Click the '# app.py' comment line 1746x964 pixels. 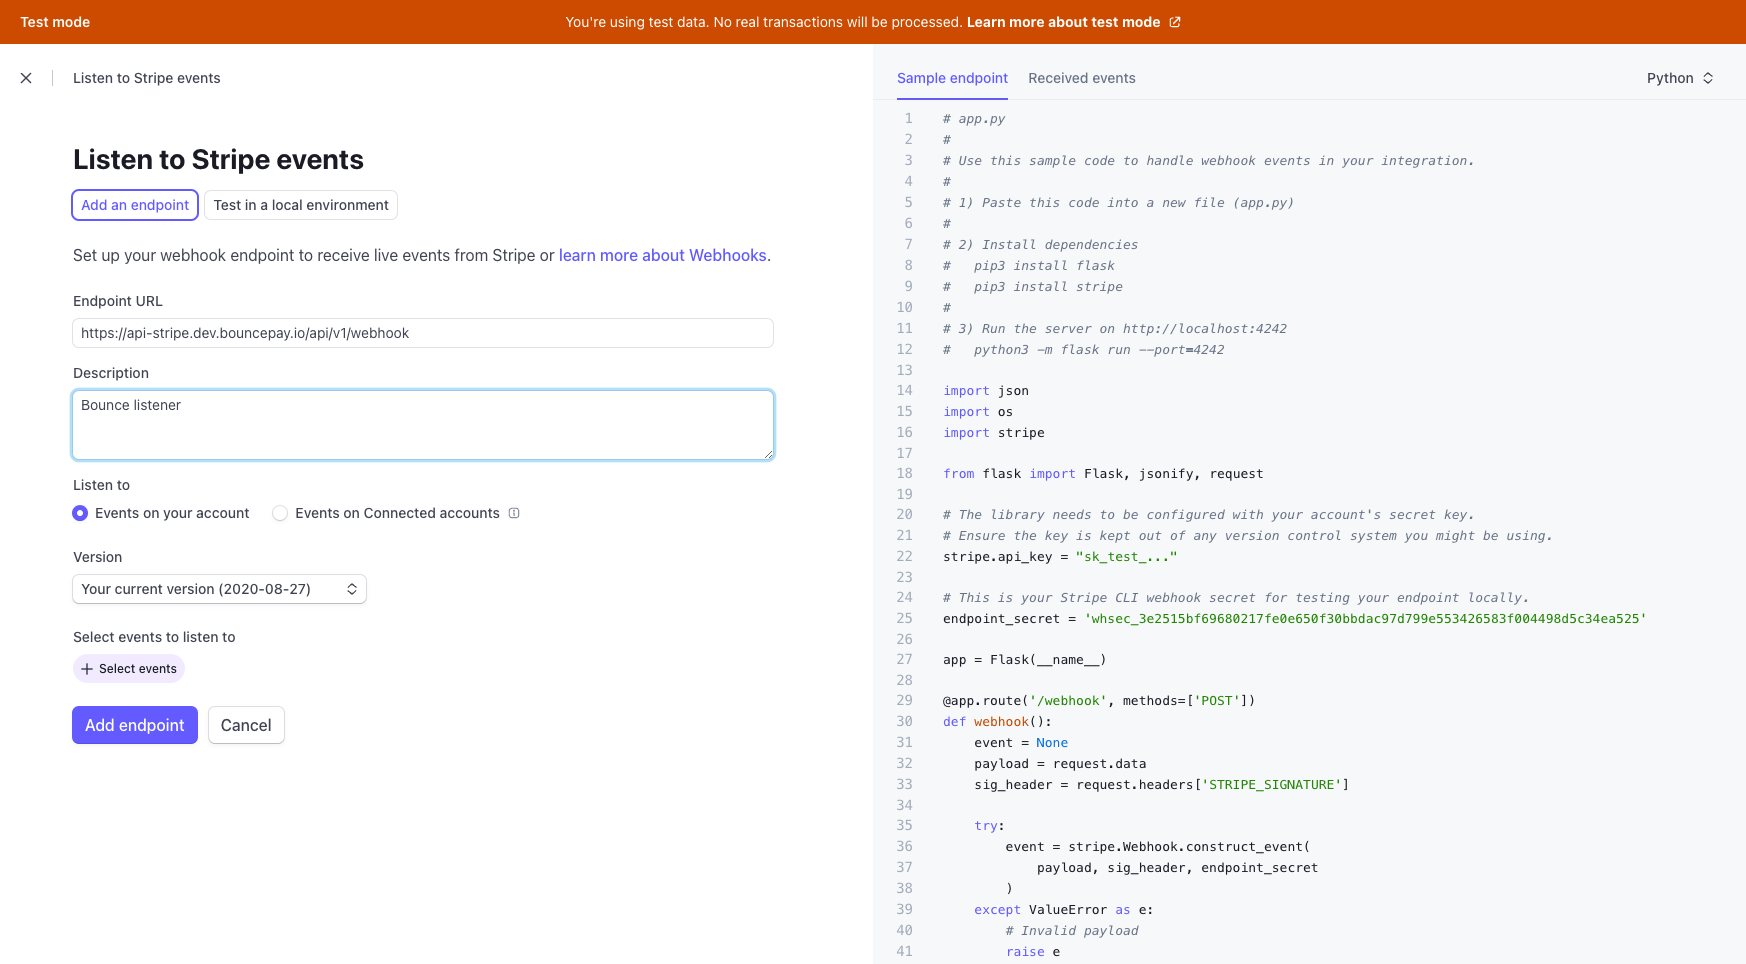point(974,119)
